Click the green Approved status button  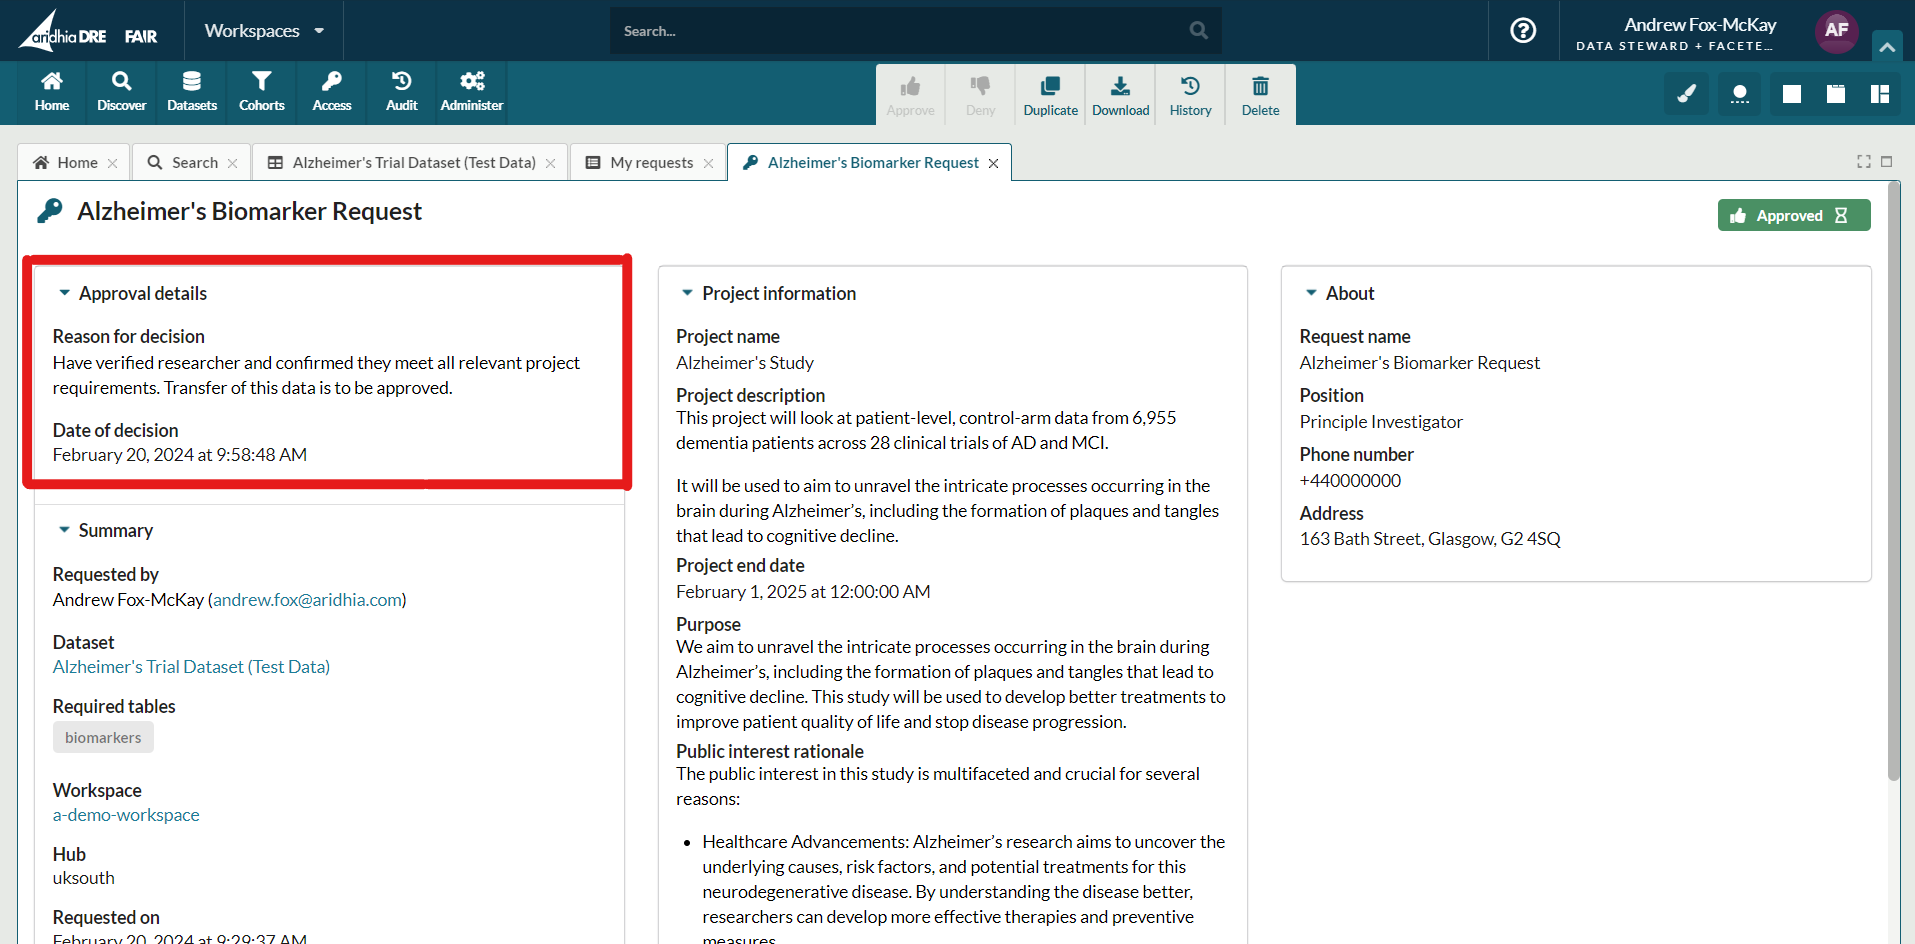(1793, 216)
